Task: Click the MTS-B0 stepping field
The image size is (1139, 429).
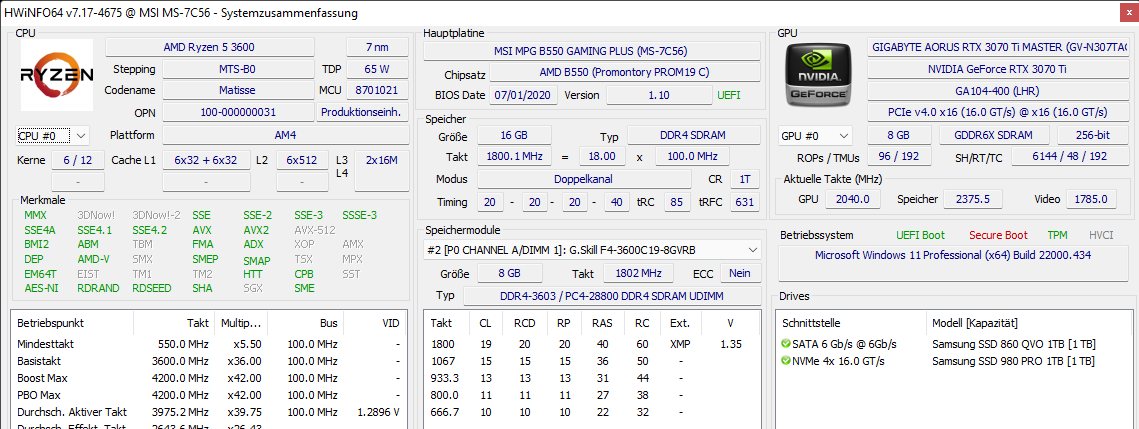Action: click(x=237, y=70)
